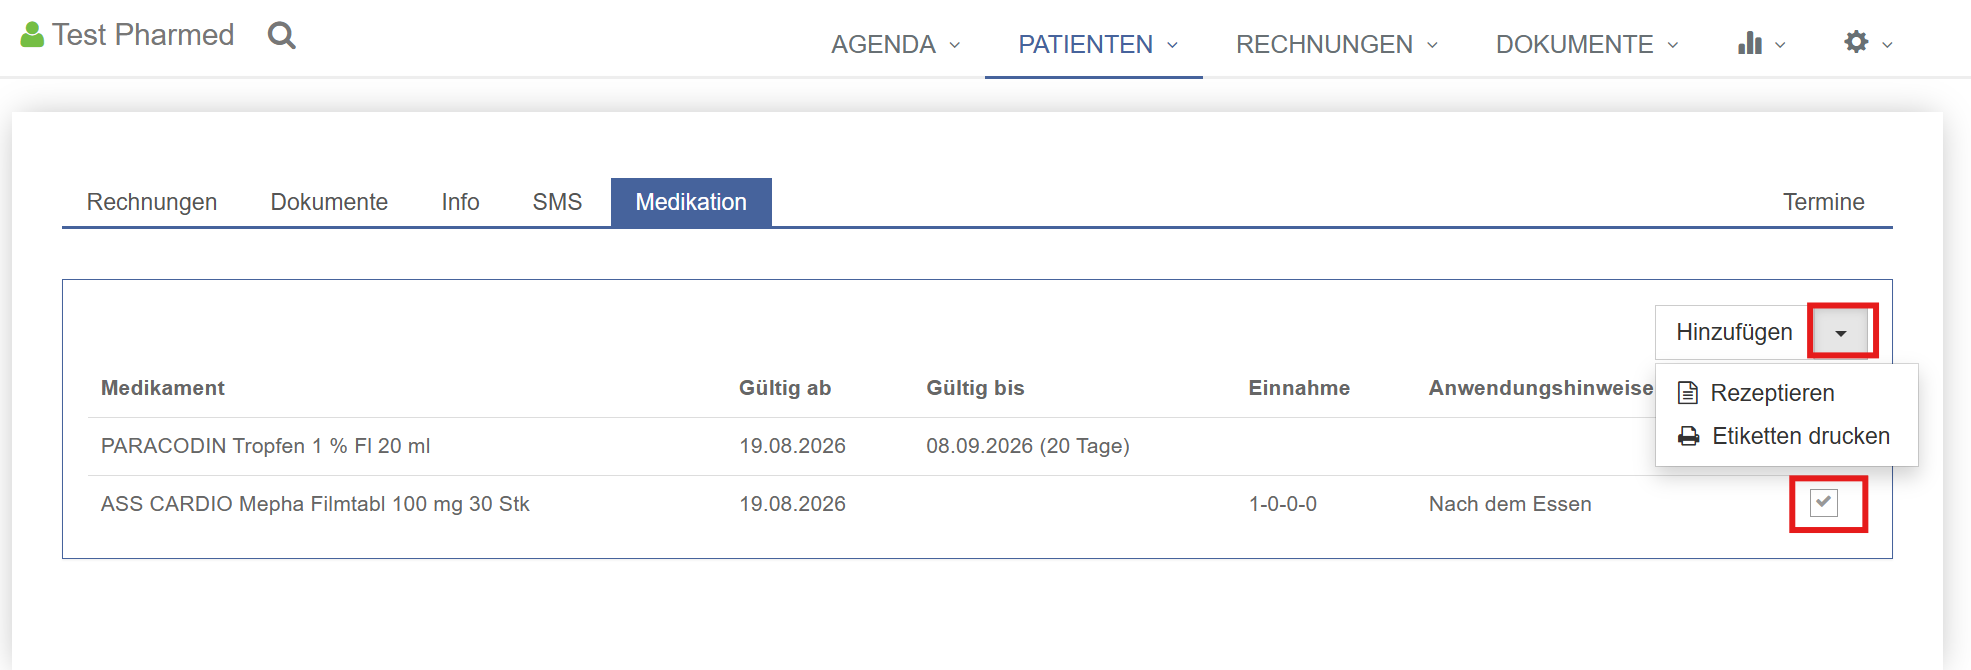Open the statistics bar chart icon
Viewport: 1971px width, 670px height.
[1750, 43]
